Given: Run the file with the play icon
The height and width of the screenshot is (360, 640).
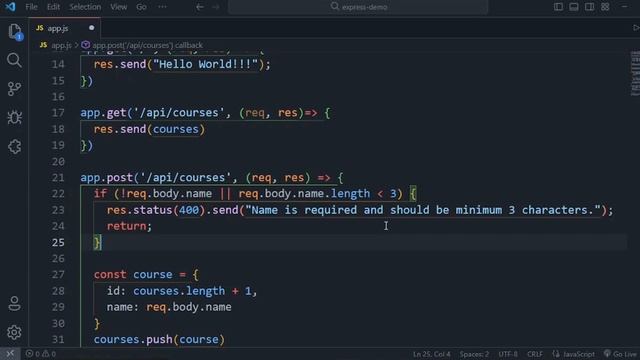Looking at the screenshot, I should click(x=636, y=28).
